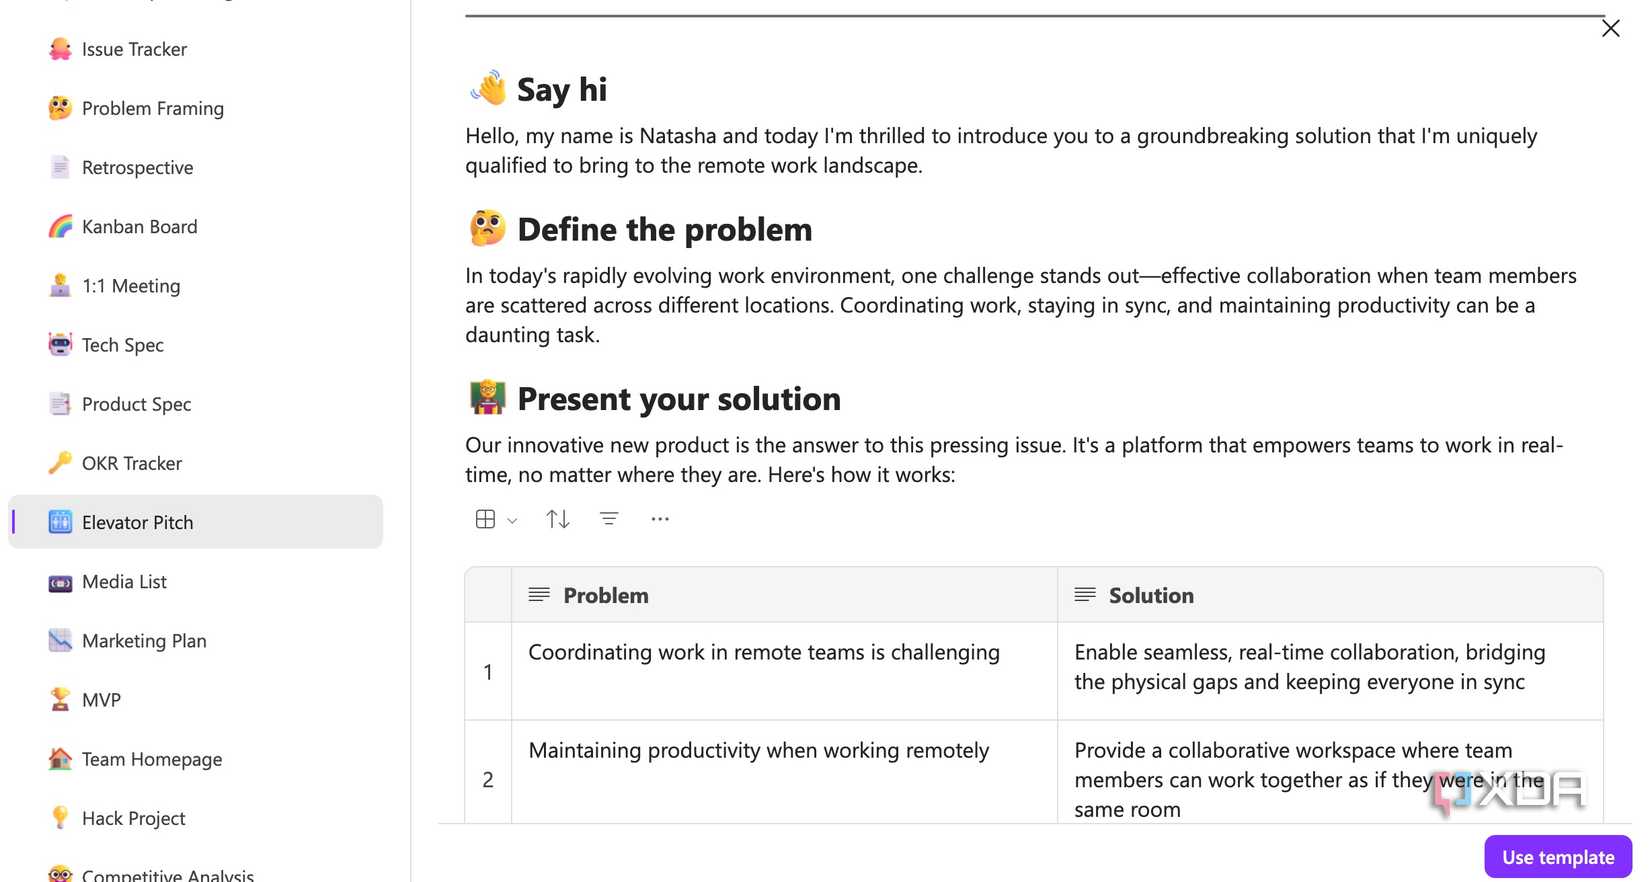Expand the table view type dropdown chevron
The width and height of the screenshot is (1650, 882).
512,521
